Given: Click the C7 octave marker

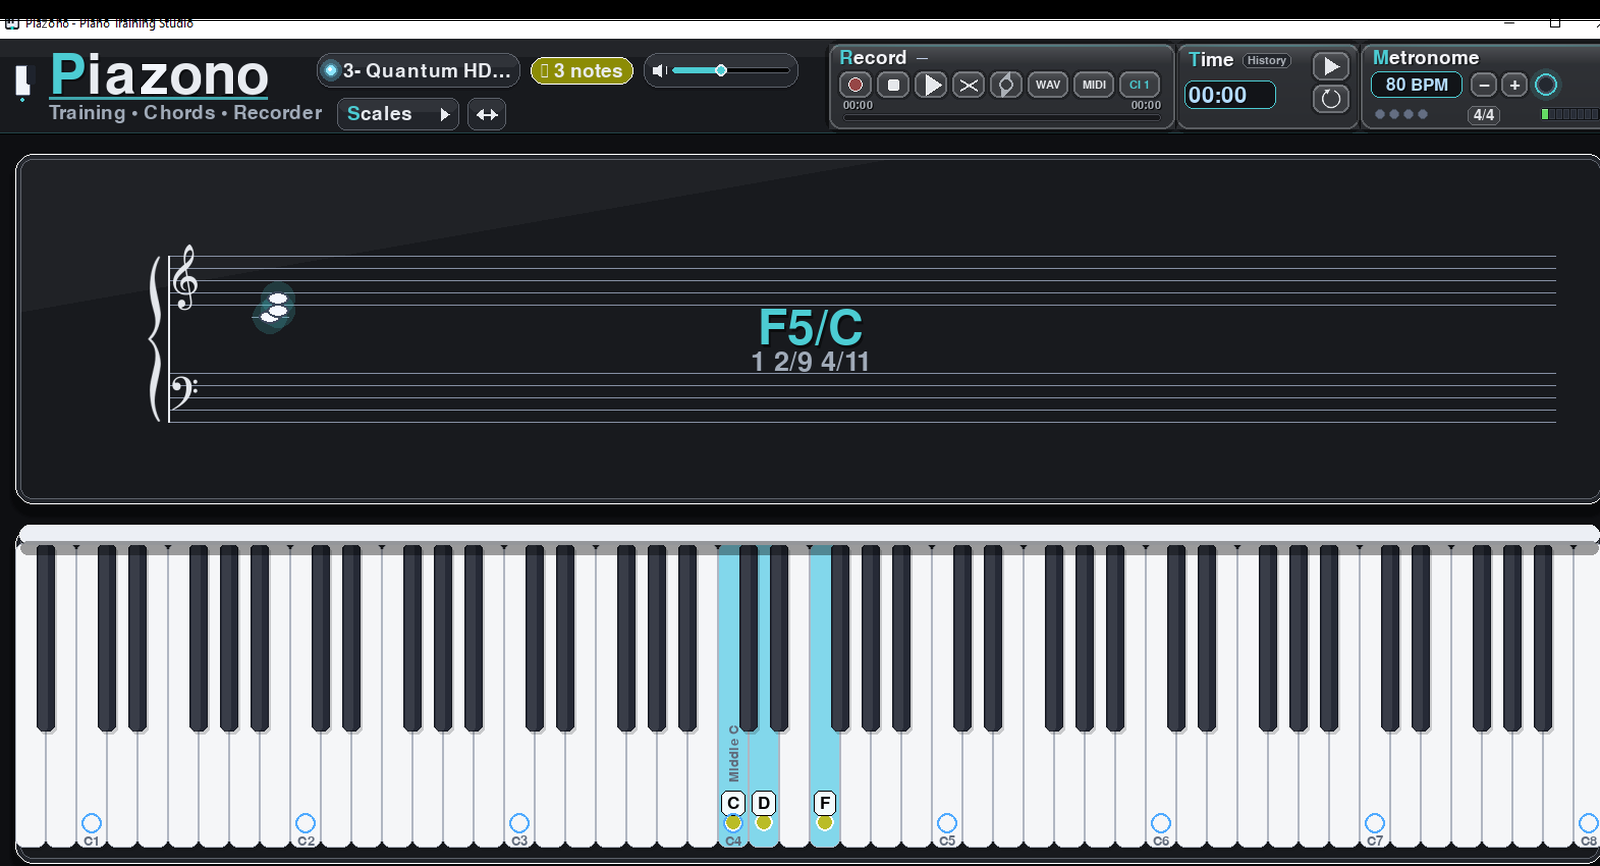Looking at the screenshot, I should (x=1375, y=824).
